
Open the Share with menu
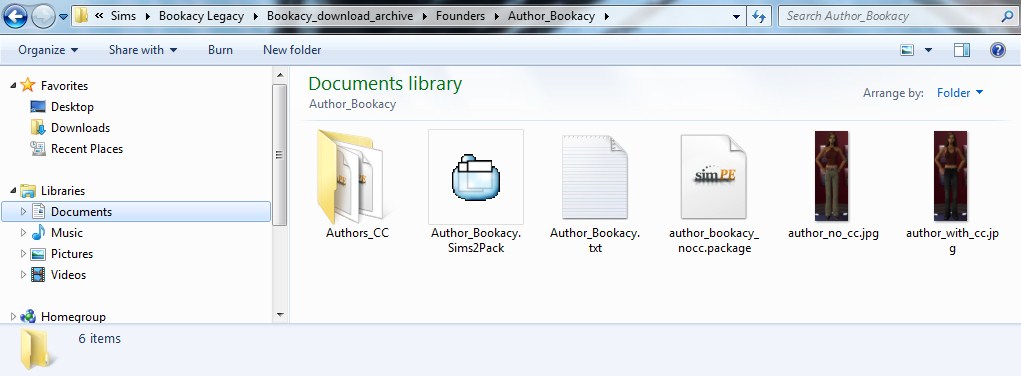pos(143,50)
